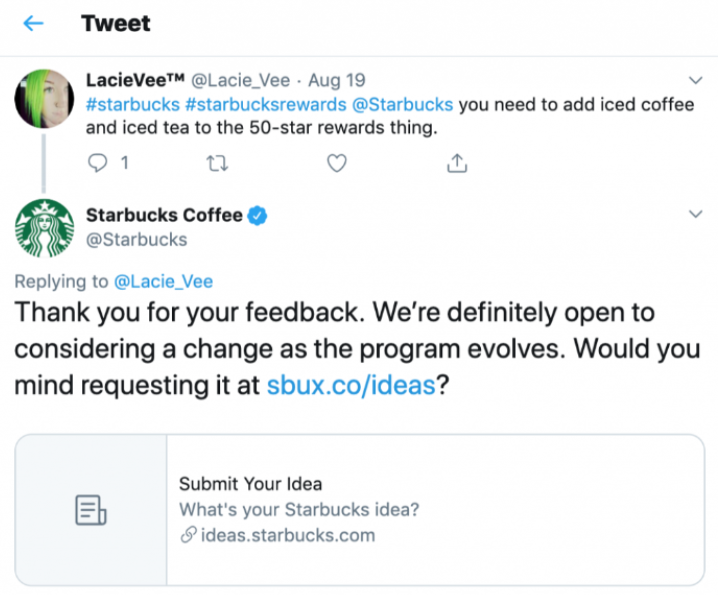Viewport: 718px width, 595px height.
Task: Expand the Starbucks tweet options chevron
Action: click(x=696, y=215)
